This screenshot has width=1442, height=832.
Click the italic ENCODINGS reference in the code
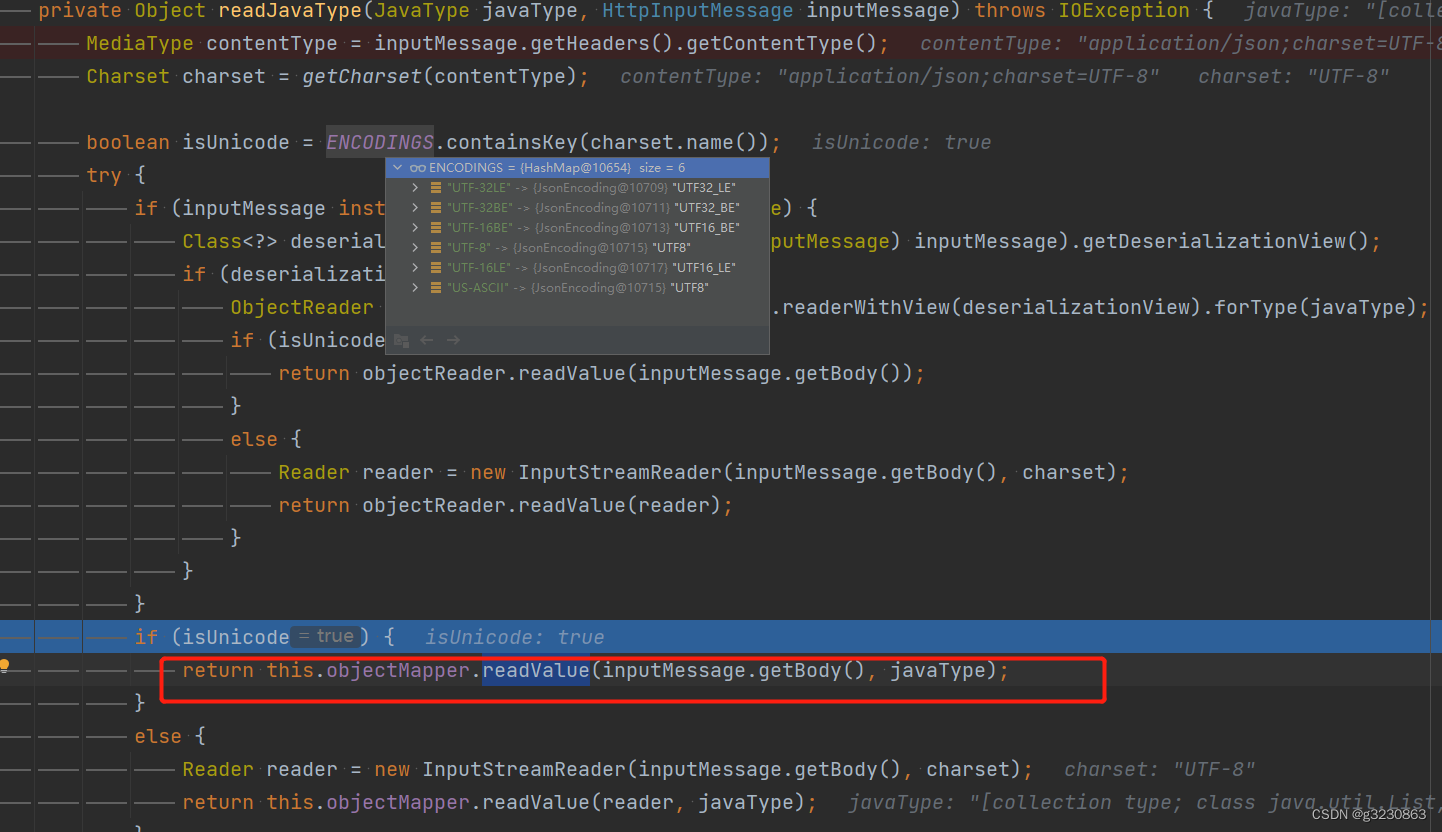379,141
